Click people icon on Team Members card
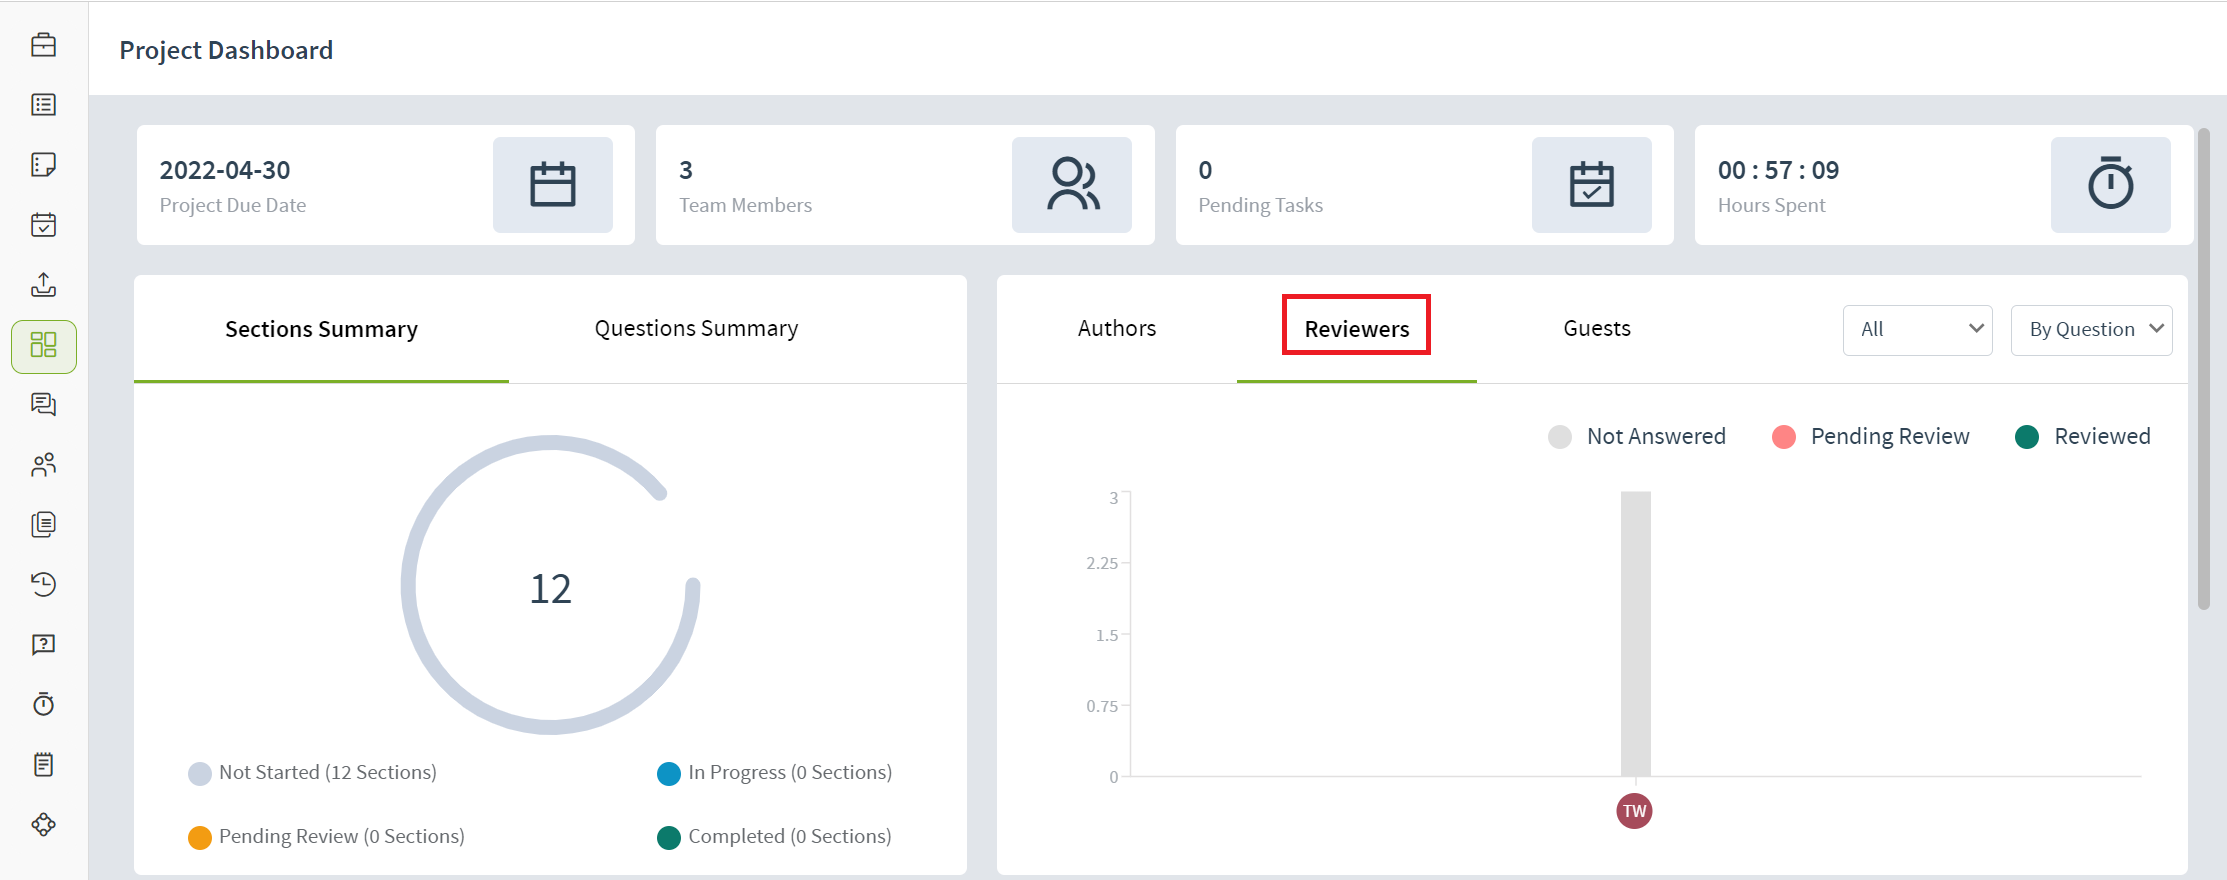The height and width of the screenshot is (880, 2227). click(x=1072, y=185)
